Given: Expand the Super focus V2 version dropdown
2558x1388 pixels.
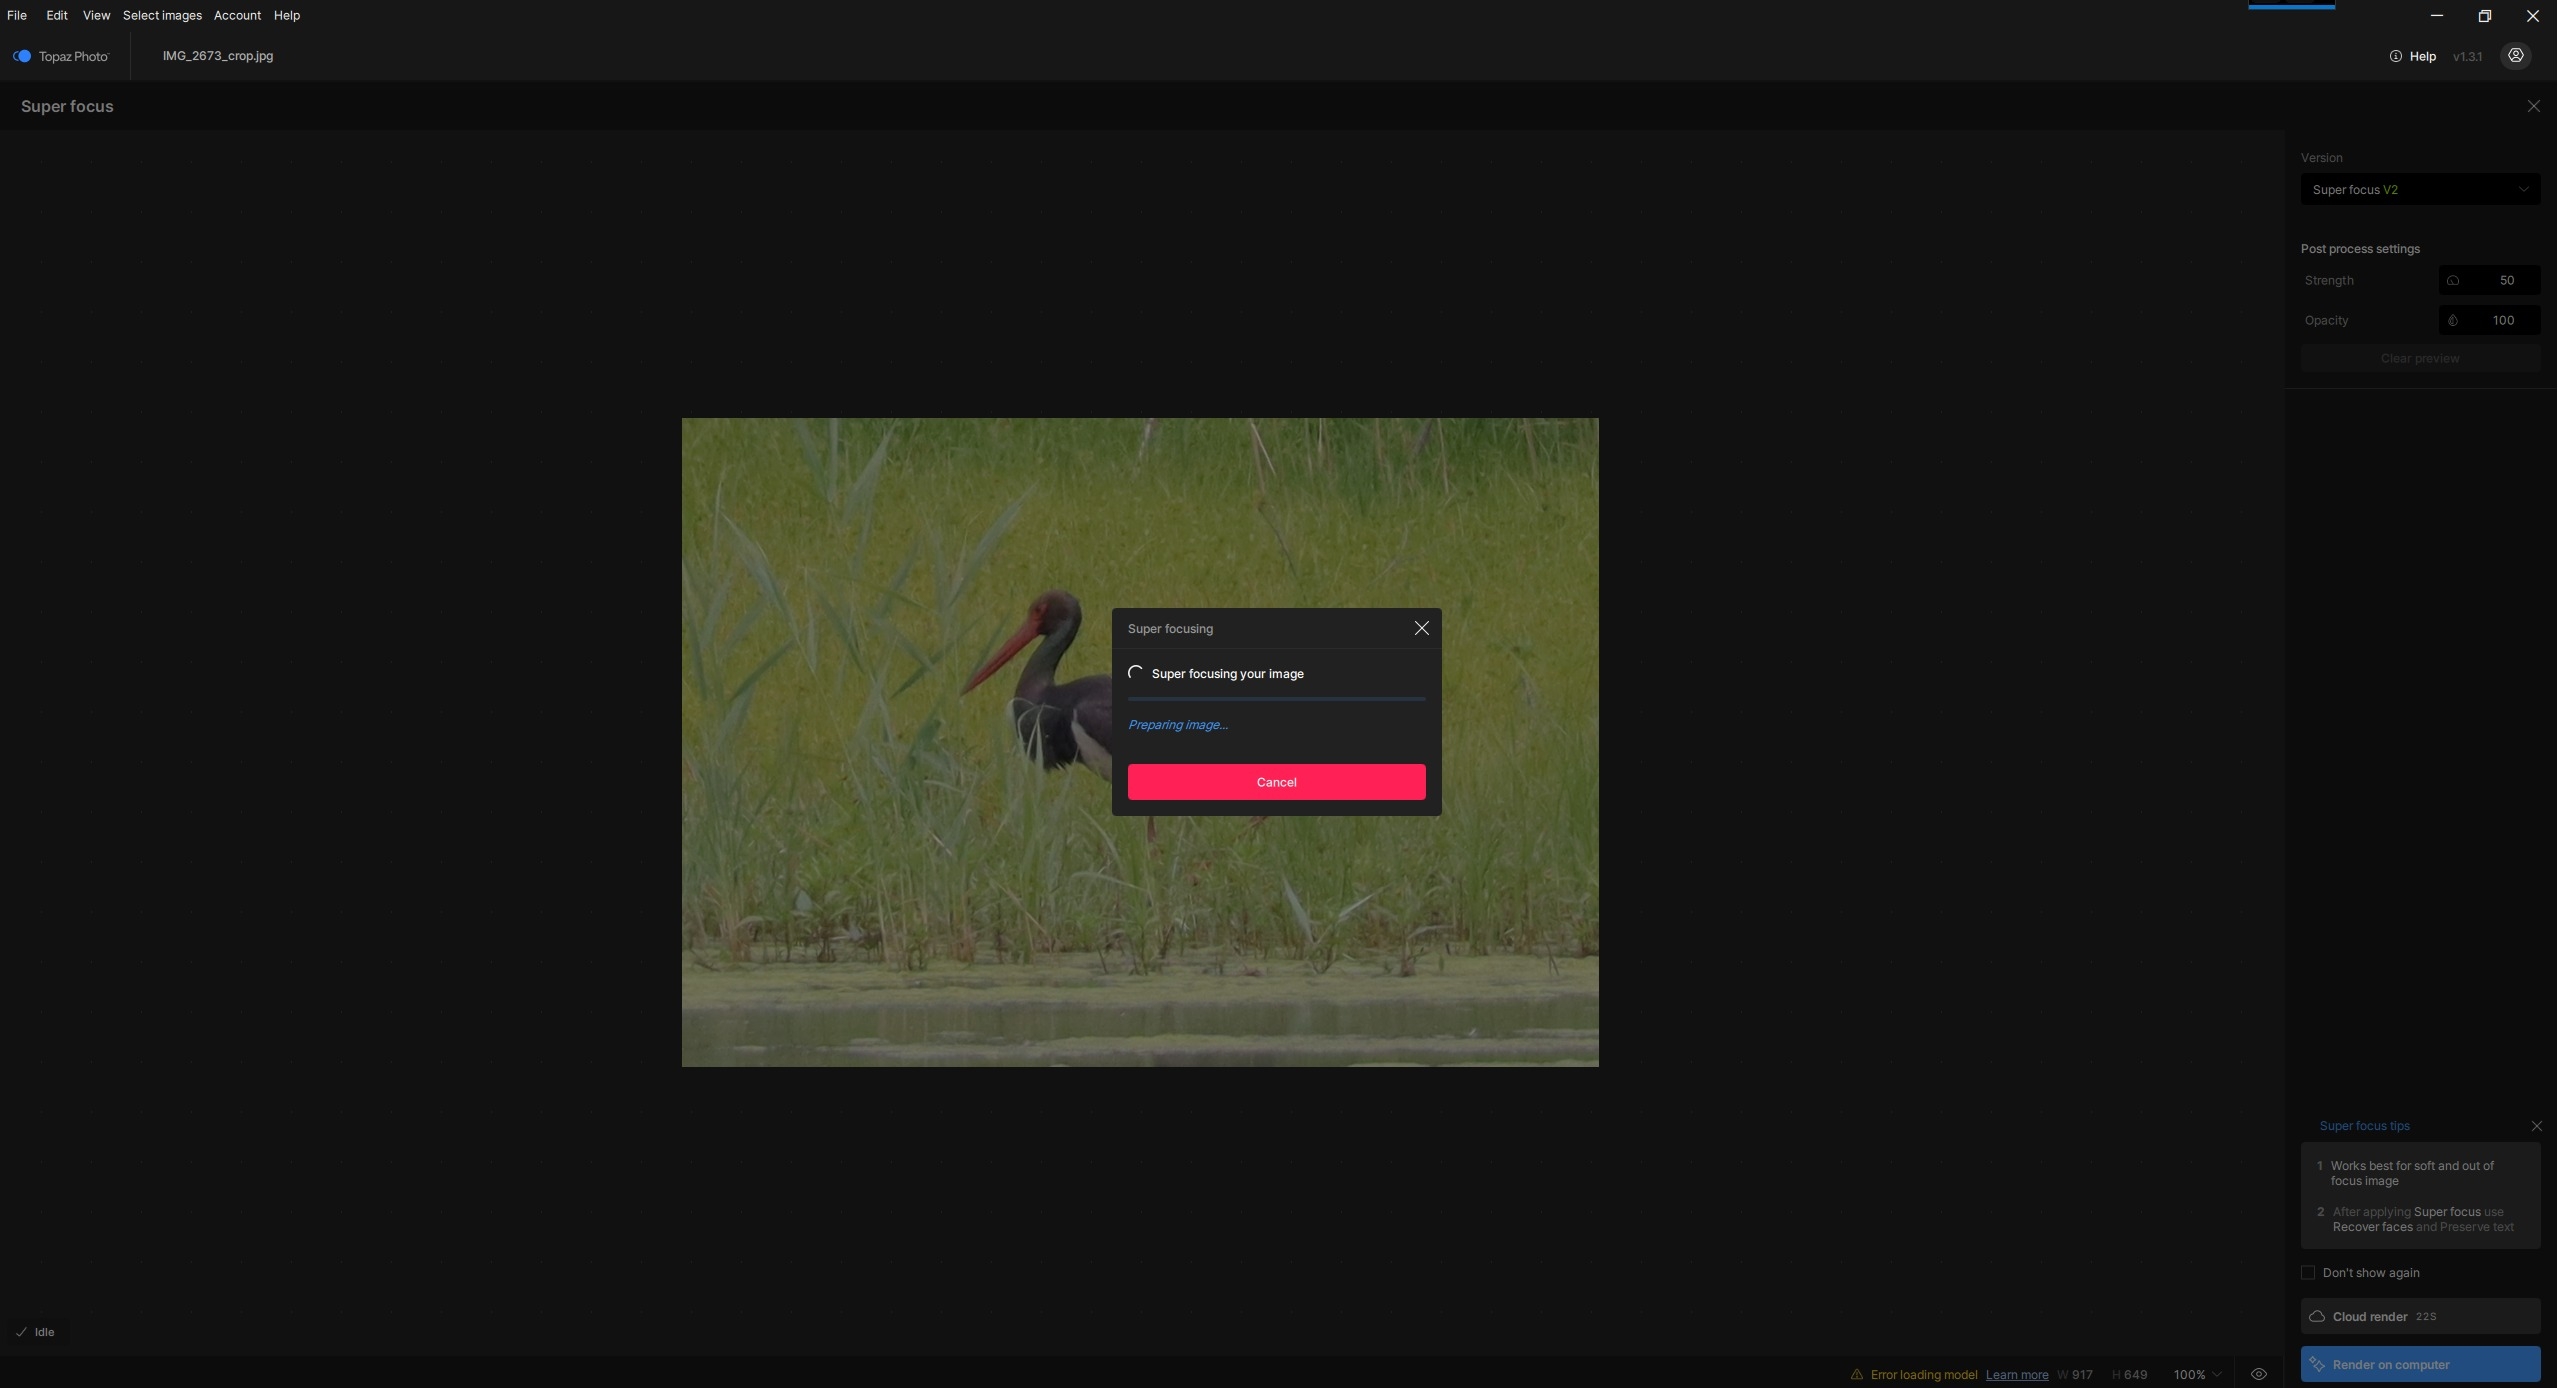Looking at the screenshot, I should tap(2420, 190).
